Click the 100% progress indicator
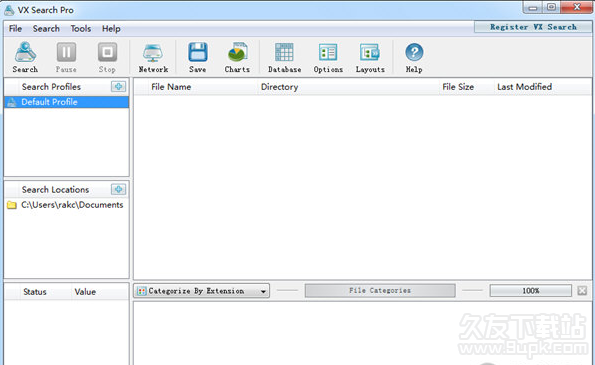 [x=530, y=291]
